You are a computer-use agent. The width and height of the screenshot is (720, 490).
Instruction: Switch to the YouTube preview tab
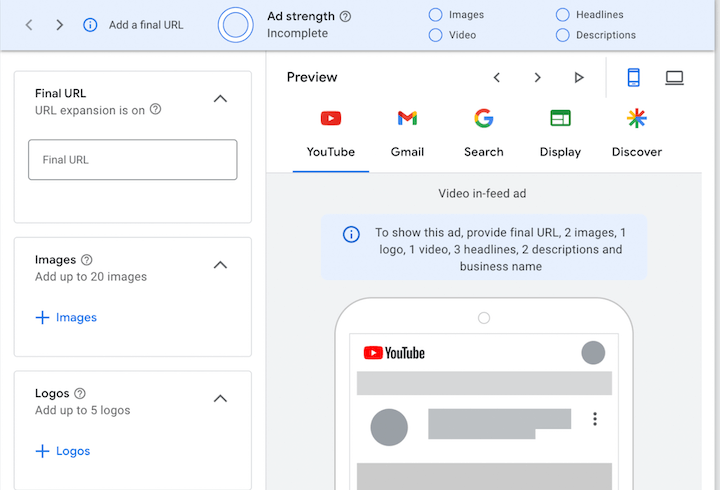331,139
